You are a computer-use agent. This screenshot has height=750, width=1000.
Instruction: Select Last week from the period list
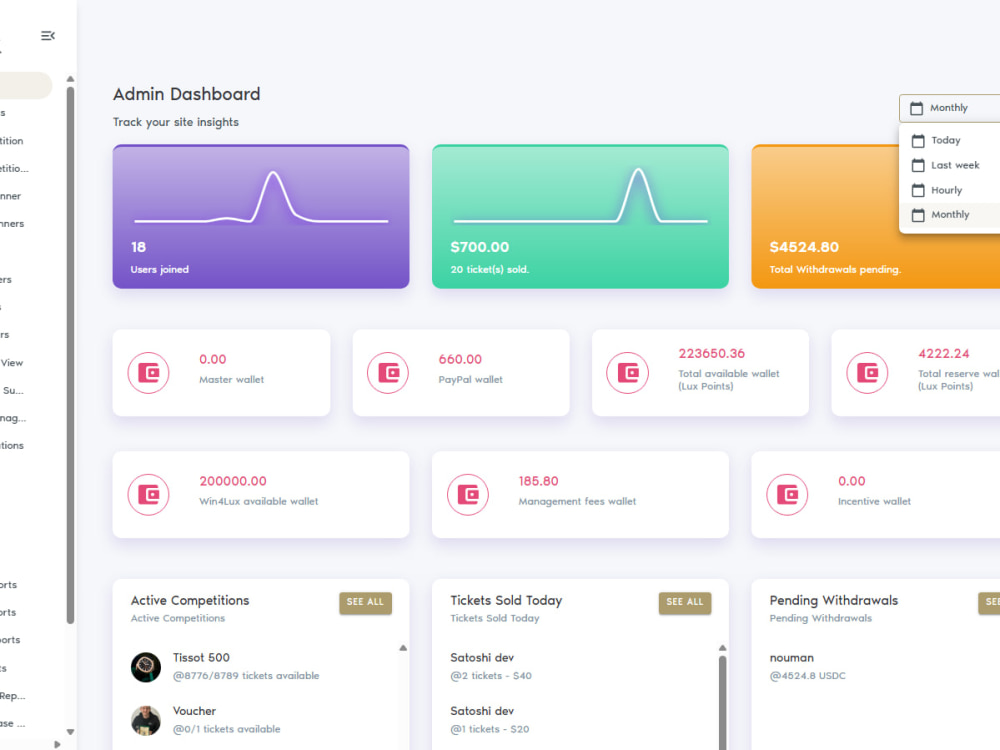click(x=950, y=165)
